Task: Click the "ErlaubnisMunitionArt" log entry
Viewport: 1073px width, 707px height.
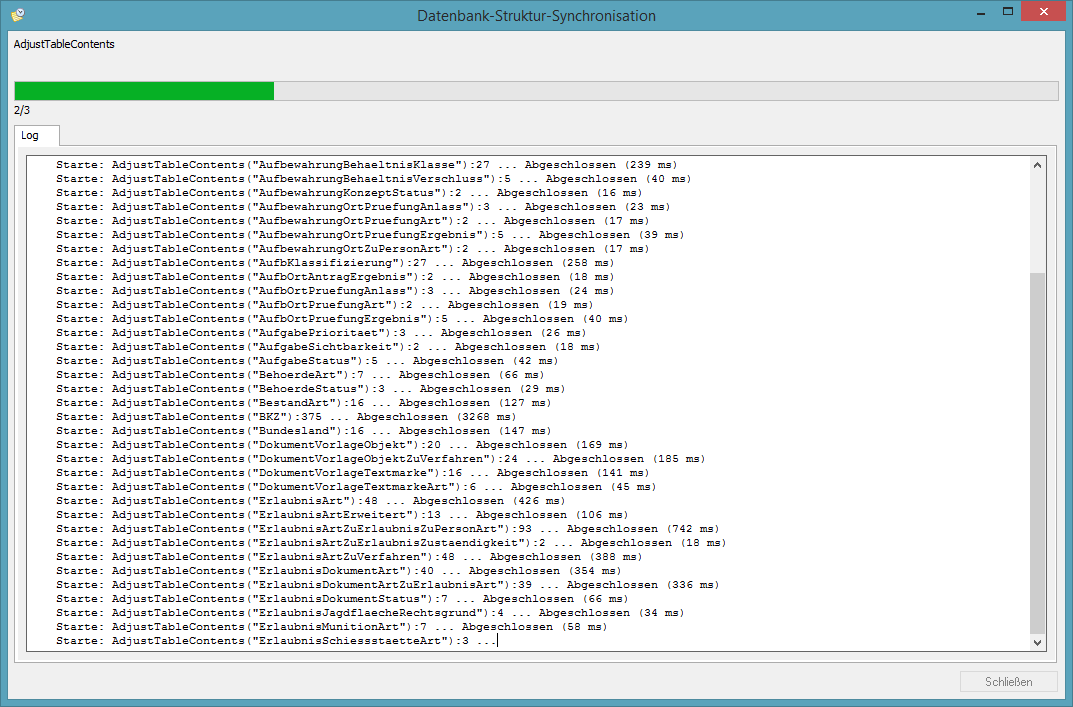Action: 330,627
